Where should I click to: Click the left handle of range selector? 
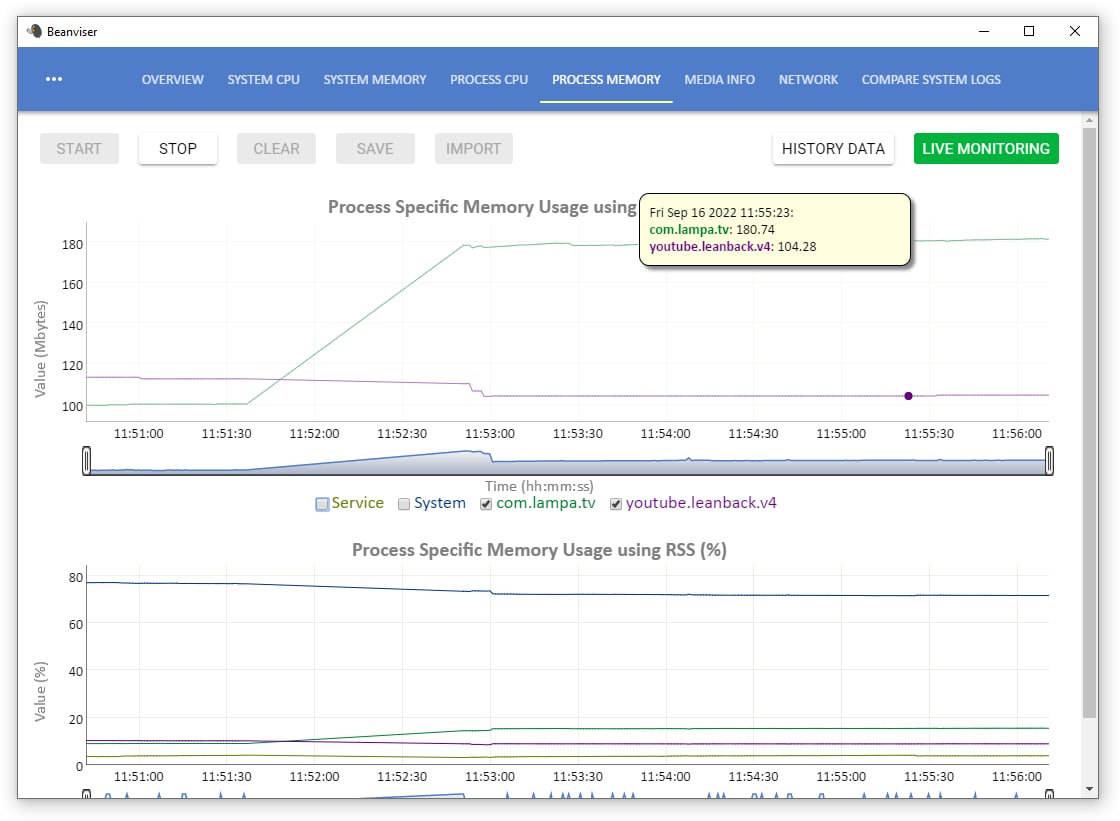(x=87, y=461)
